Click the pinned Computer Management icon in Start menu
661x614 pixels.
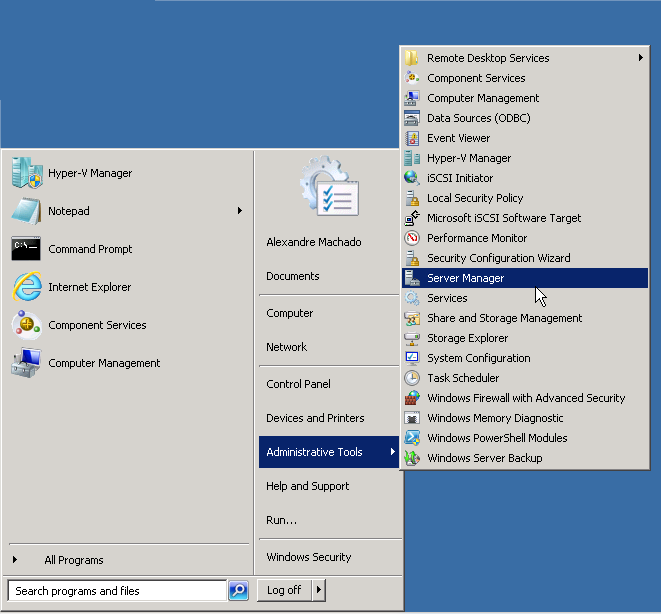pyautogui.click(x=27, y=362)
